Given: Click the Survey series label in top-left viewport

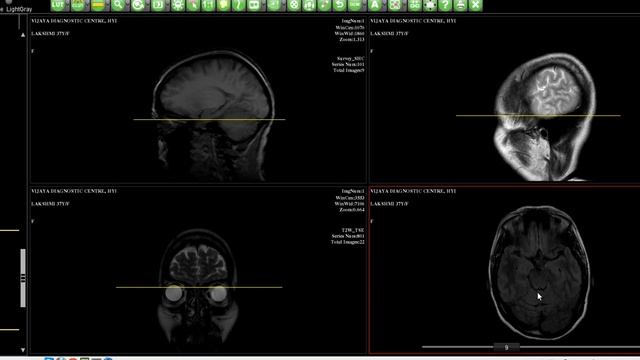Looking at the screenshot, I should click(x=351, y=59).
